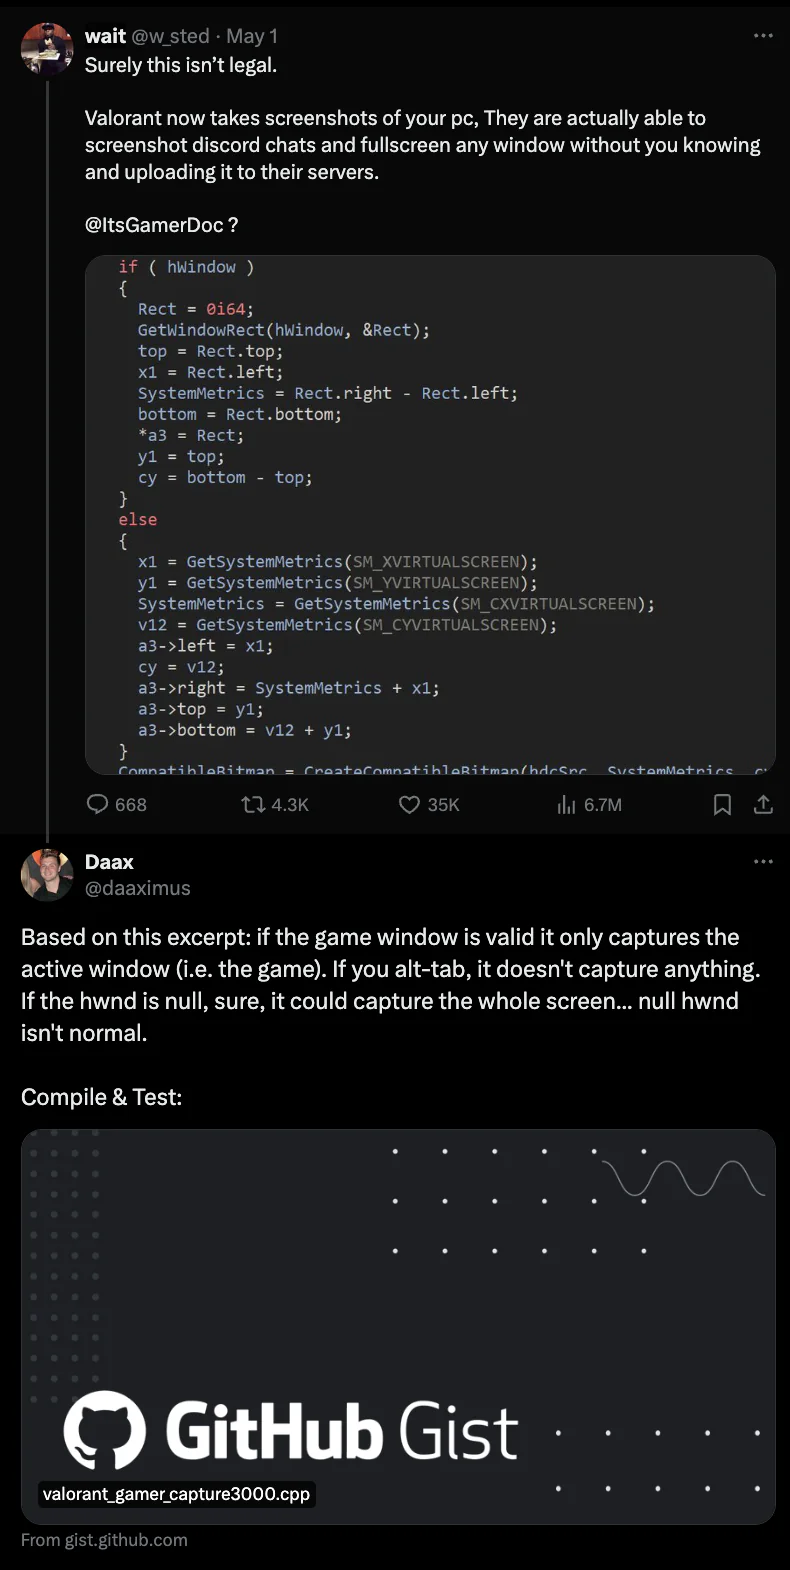The width and height of the screenshot is (790, 1570).
Task: Retweet the post with 4.3K reposts
Action: click(275, 805)
